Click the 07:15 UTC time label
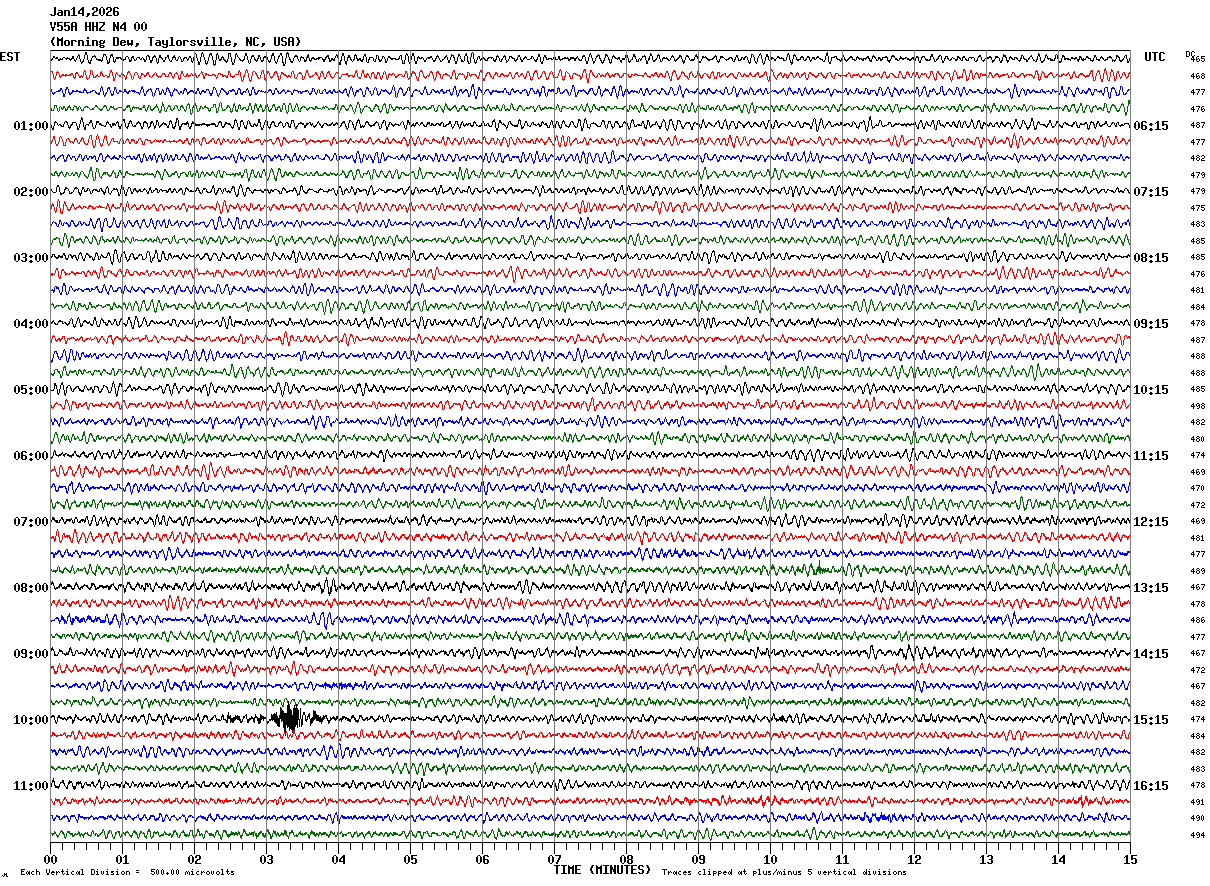The image size is (1210, 886). coord(1151,192)
